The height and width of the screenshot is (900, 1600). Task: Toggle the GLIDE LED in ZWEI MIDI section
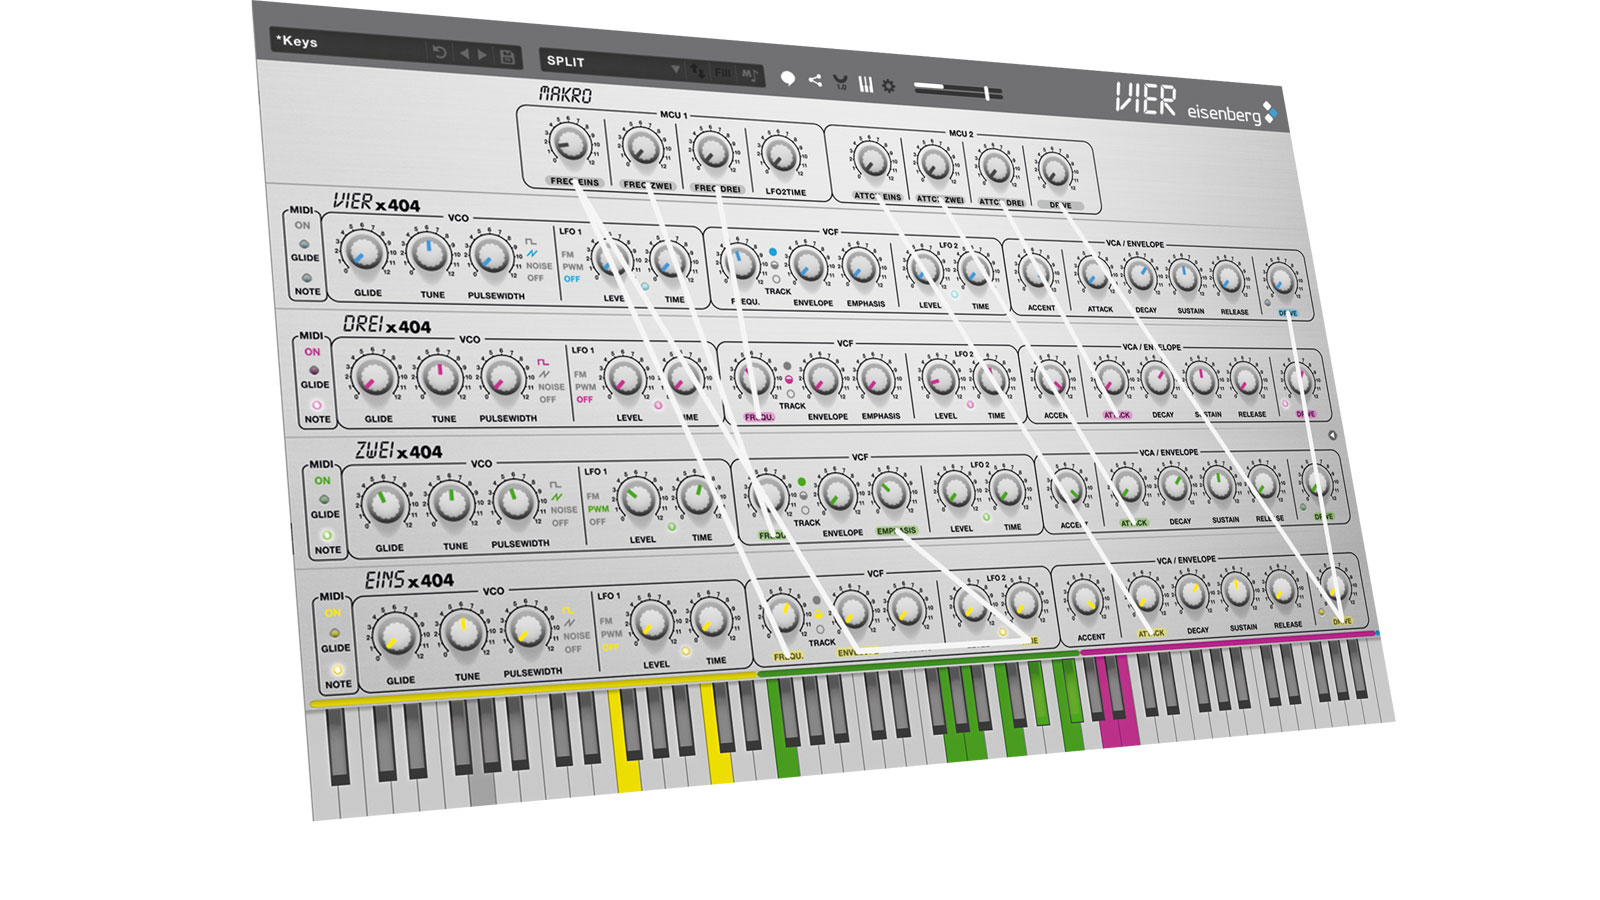[324, 499]
